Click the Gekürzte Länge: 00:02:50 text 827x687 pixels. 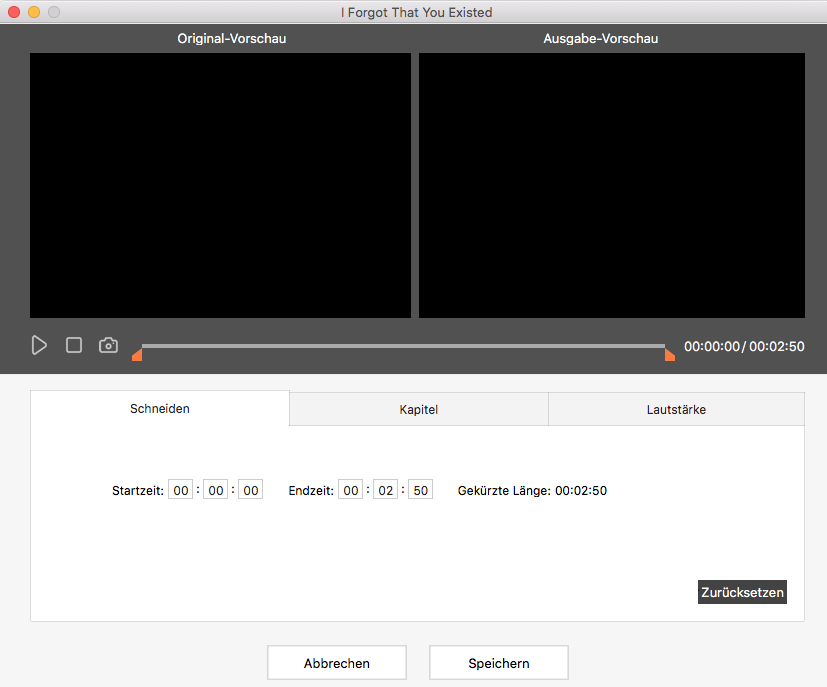click(532, 491)
